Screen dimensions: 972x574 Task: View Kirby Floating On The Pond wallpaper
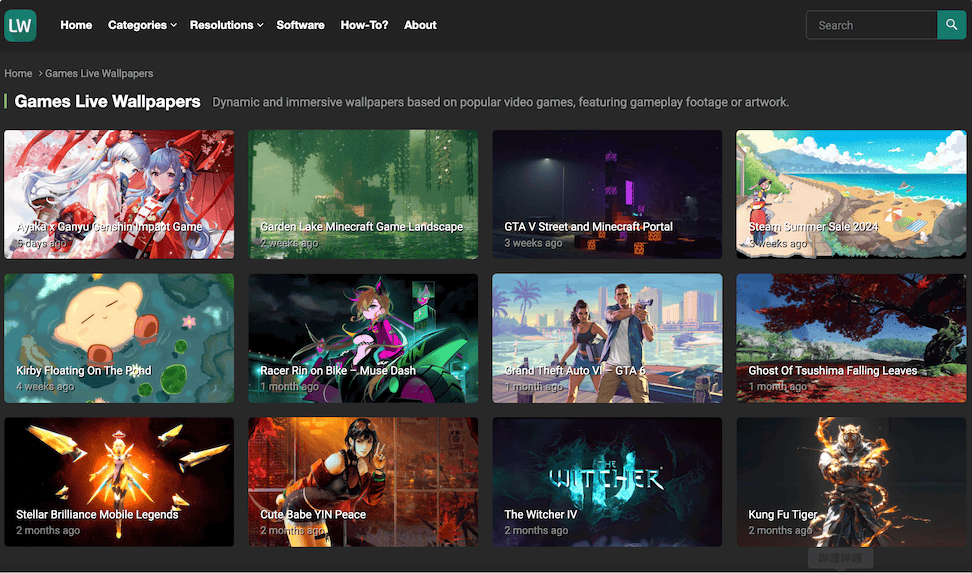[x=119, y=338]
